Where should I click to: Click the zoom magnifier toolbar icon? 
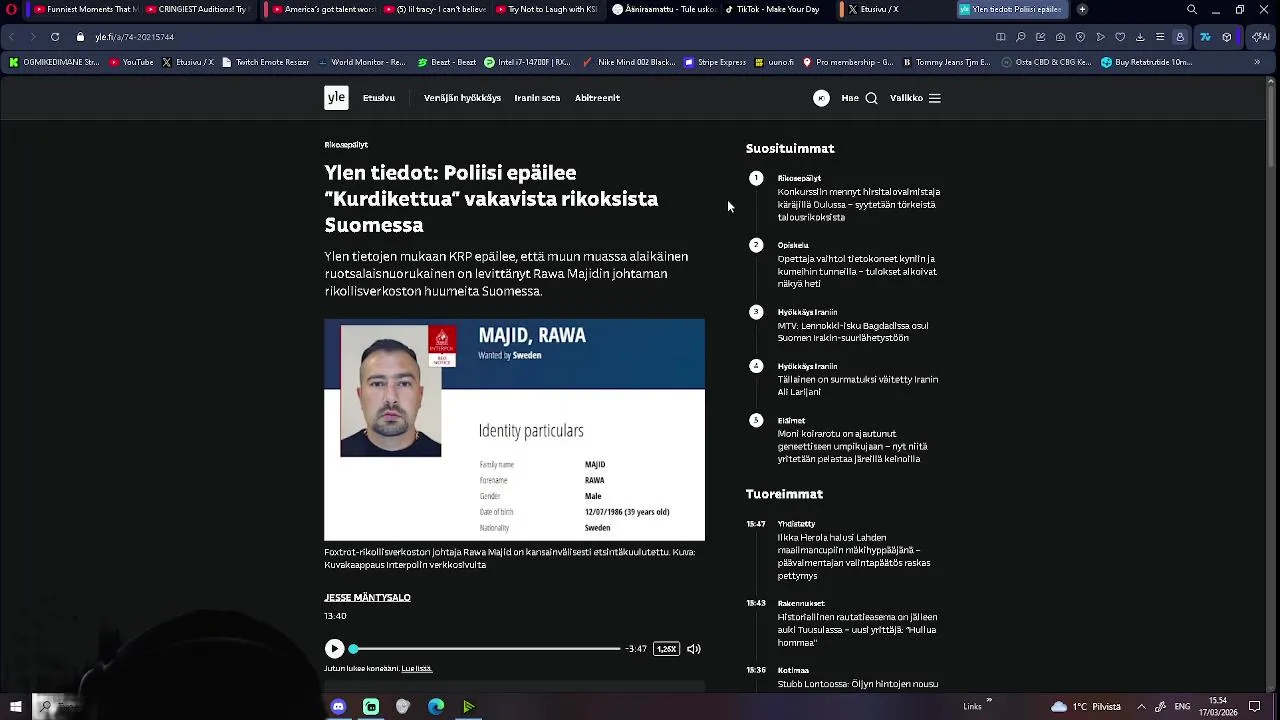click(1021, 37)
